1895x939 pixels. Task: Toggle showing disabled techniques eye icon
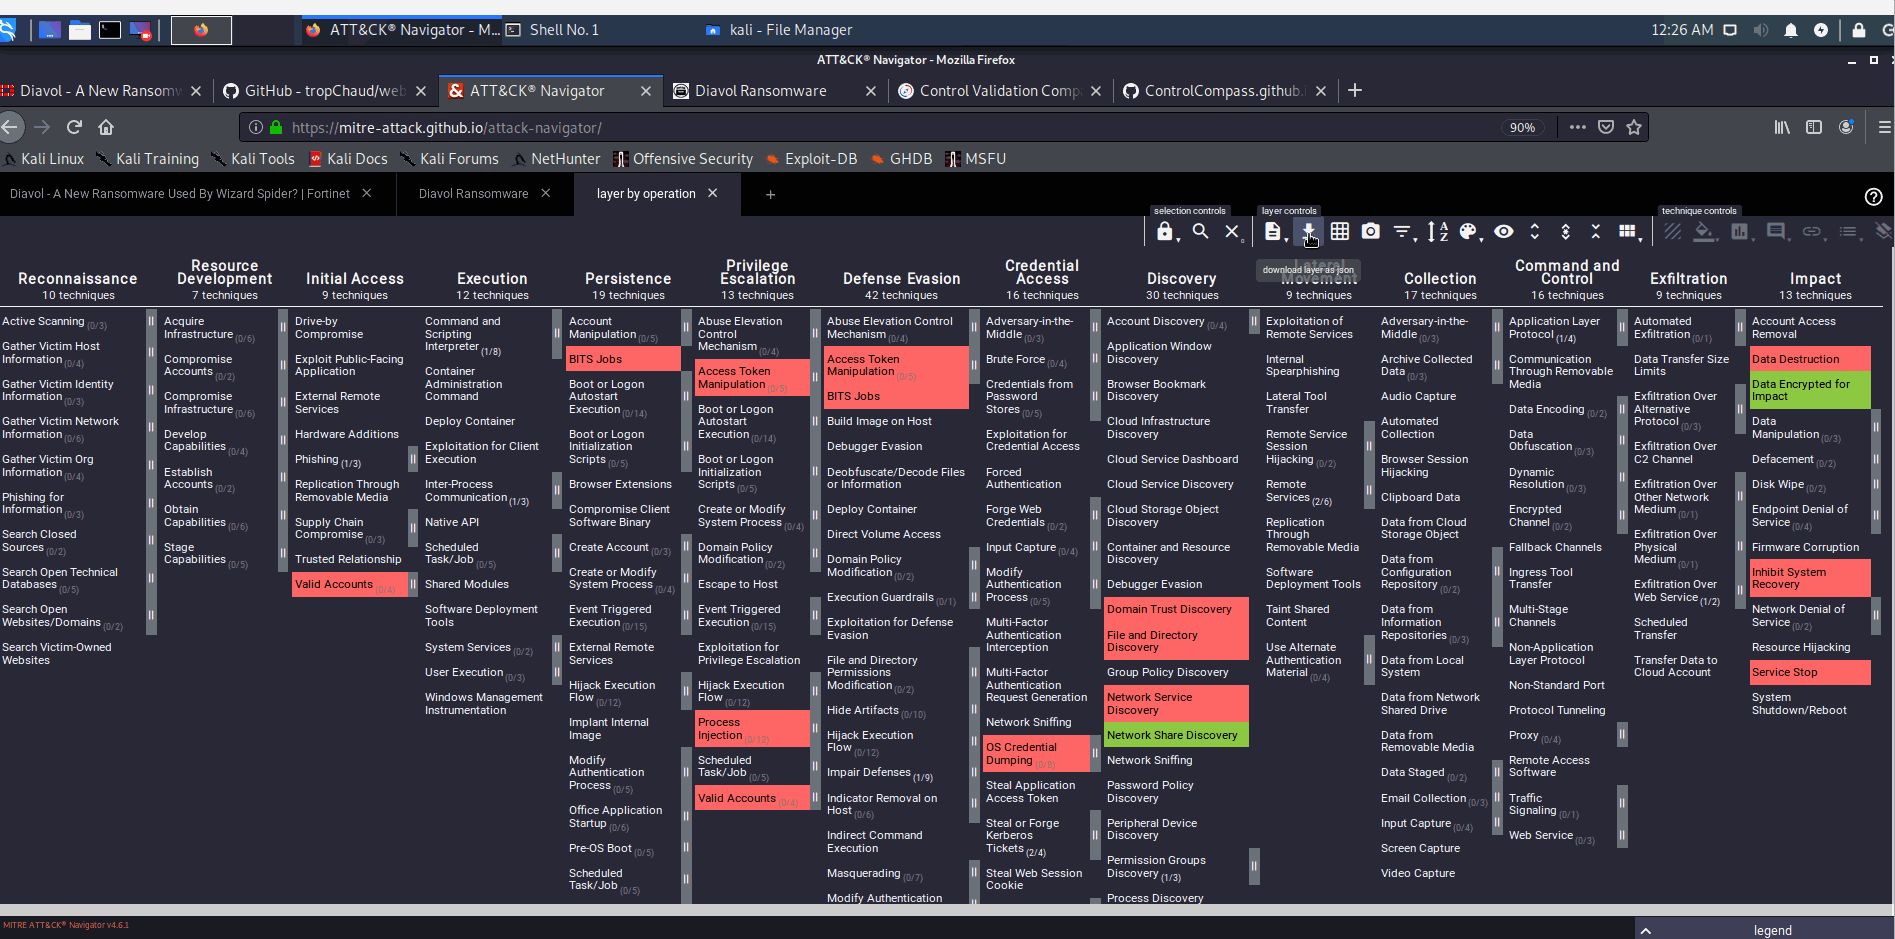[1503, 232]
